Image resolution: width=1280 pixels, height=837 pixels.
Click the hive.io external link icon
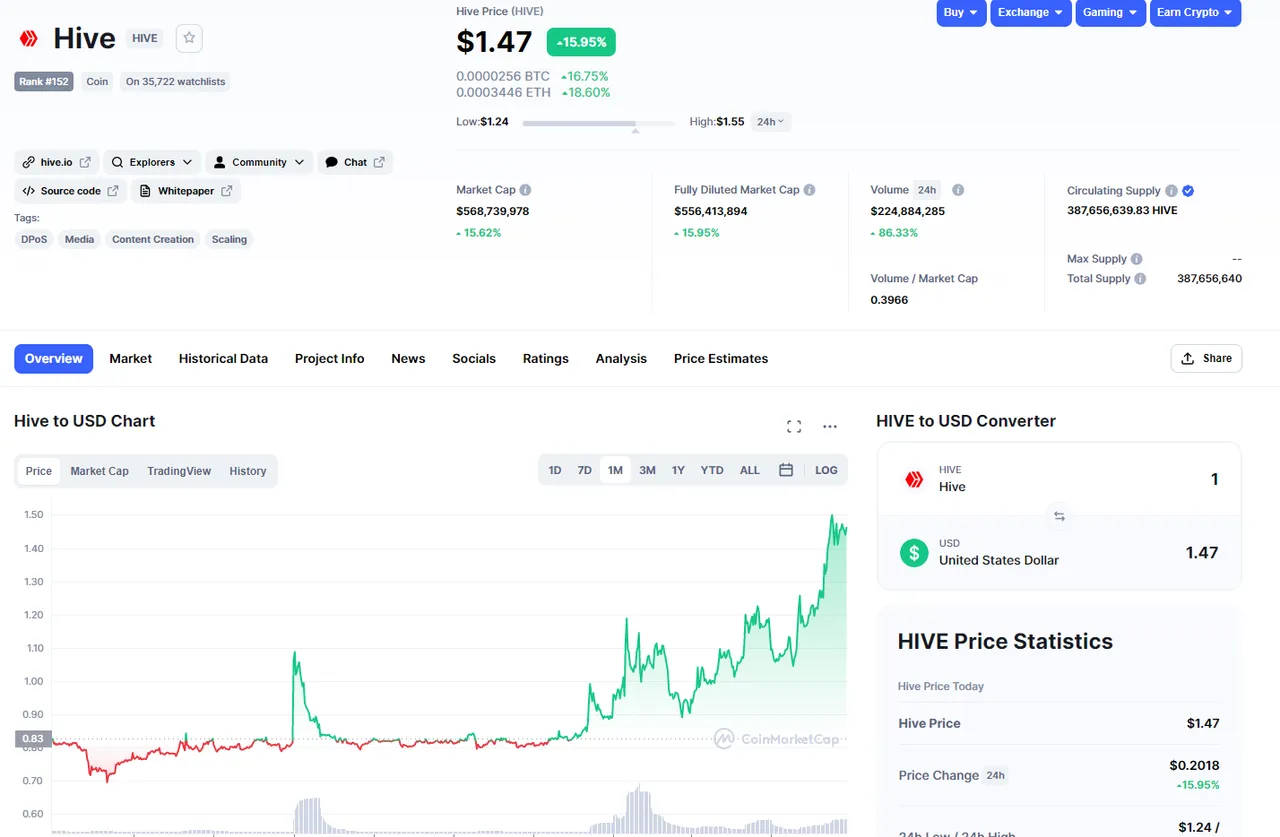tap(85, 162)
